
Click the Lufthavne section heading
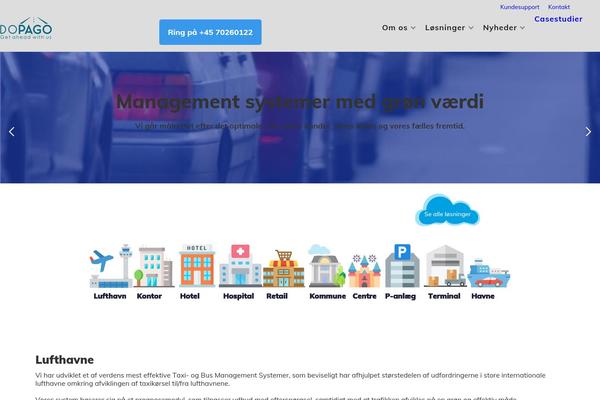[x=64, y=359]
